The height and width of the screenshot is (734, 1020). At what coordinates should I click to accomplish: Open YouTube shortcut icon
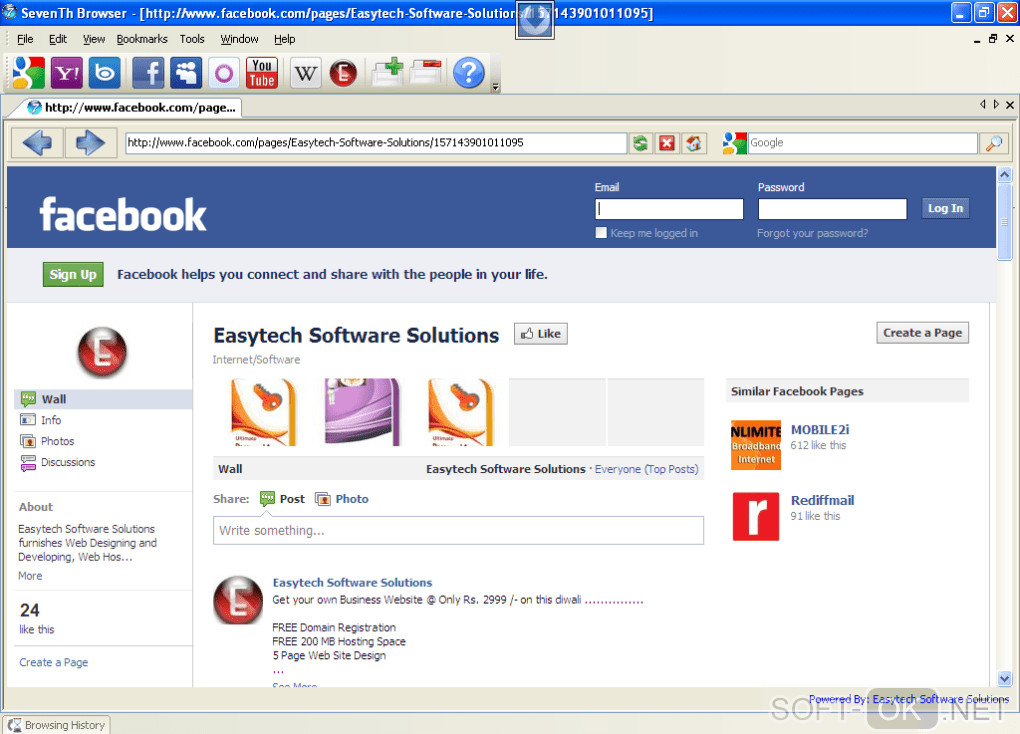point(262,72)
